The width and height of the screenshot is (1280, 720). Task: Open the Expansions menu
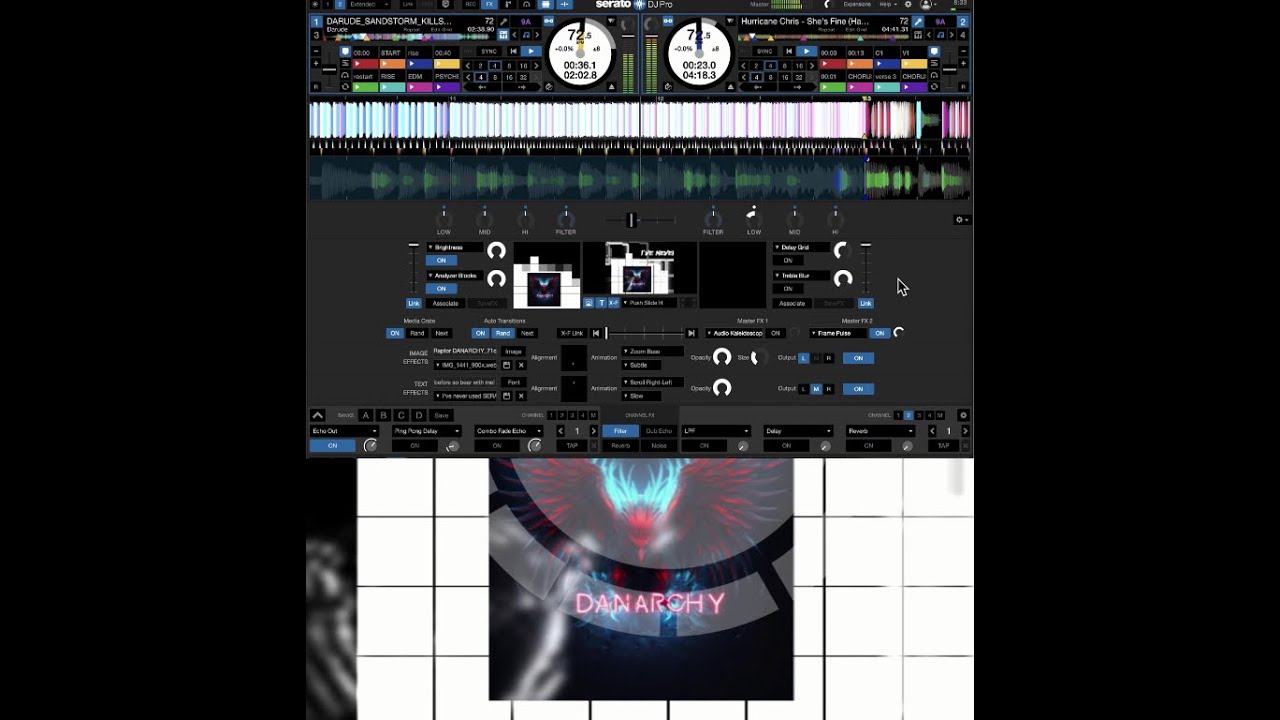857,4
